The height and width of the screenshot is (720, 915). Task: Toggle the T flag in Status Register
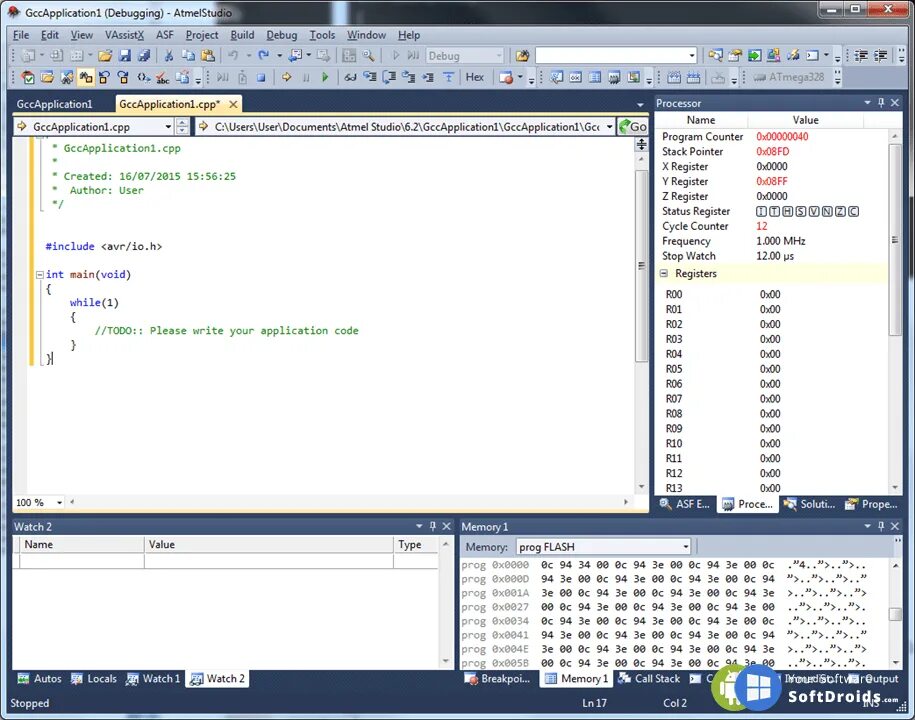[x=774, y=211]
